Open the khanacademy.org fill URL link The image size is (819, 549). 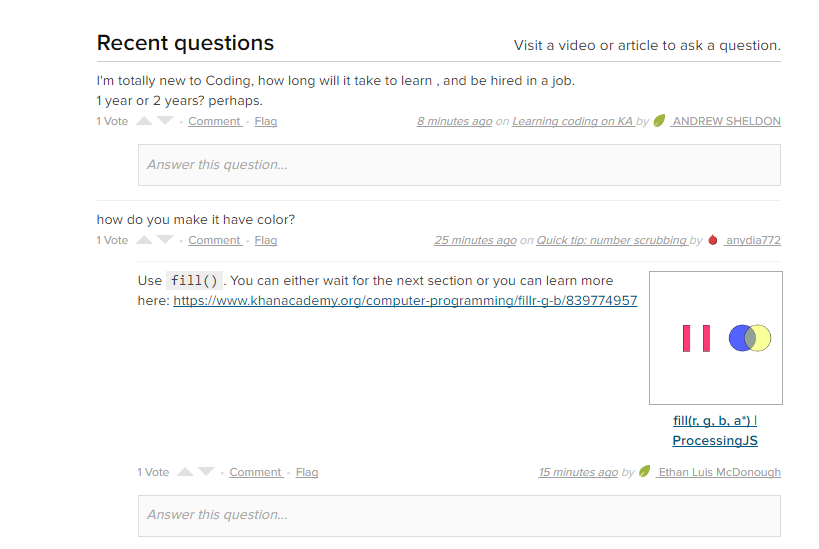pyautogui.click(x=405, y=300)
